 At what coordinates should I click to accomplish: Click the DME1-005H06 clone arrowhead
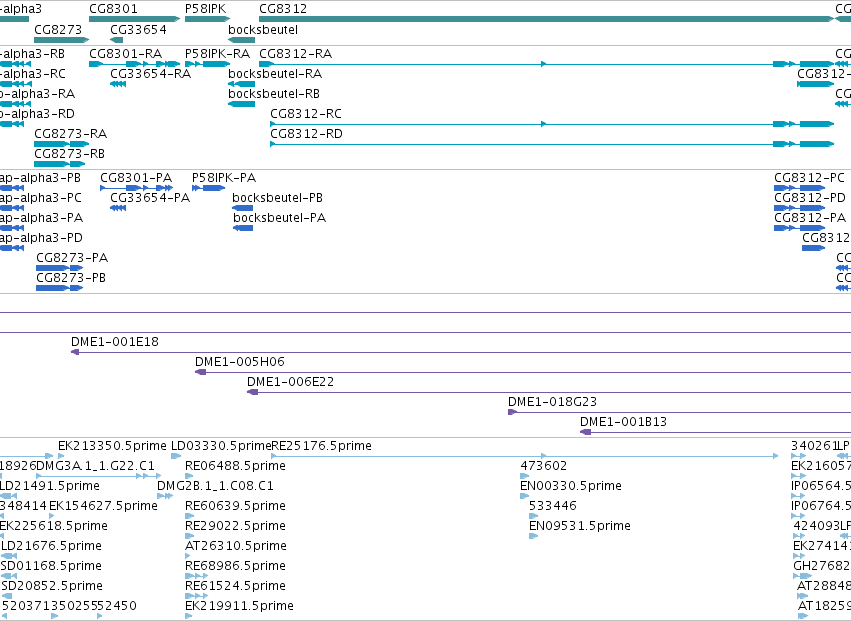pos(200,372)
